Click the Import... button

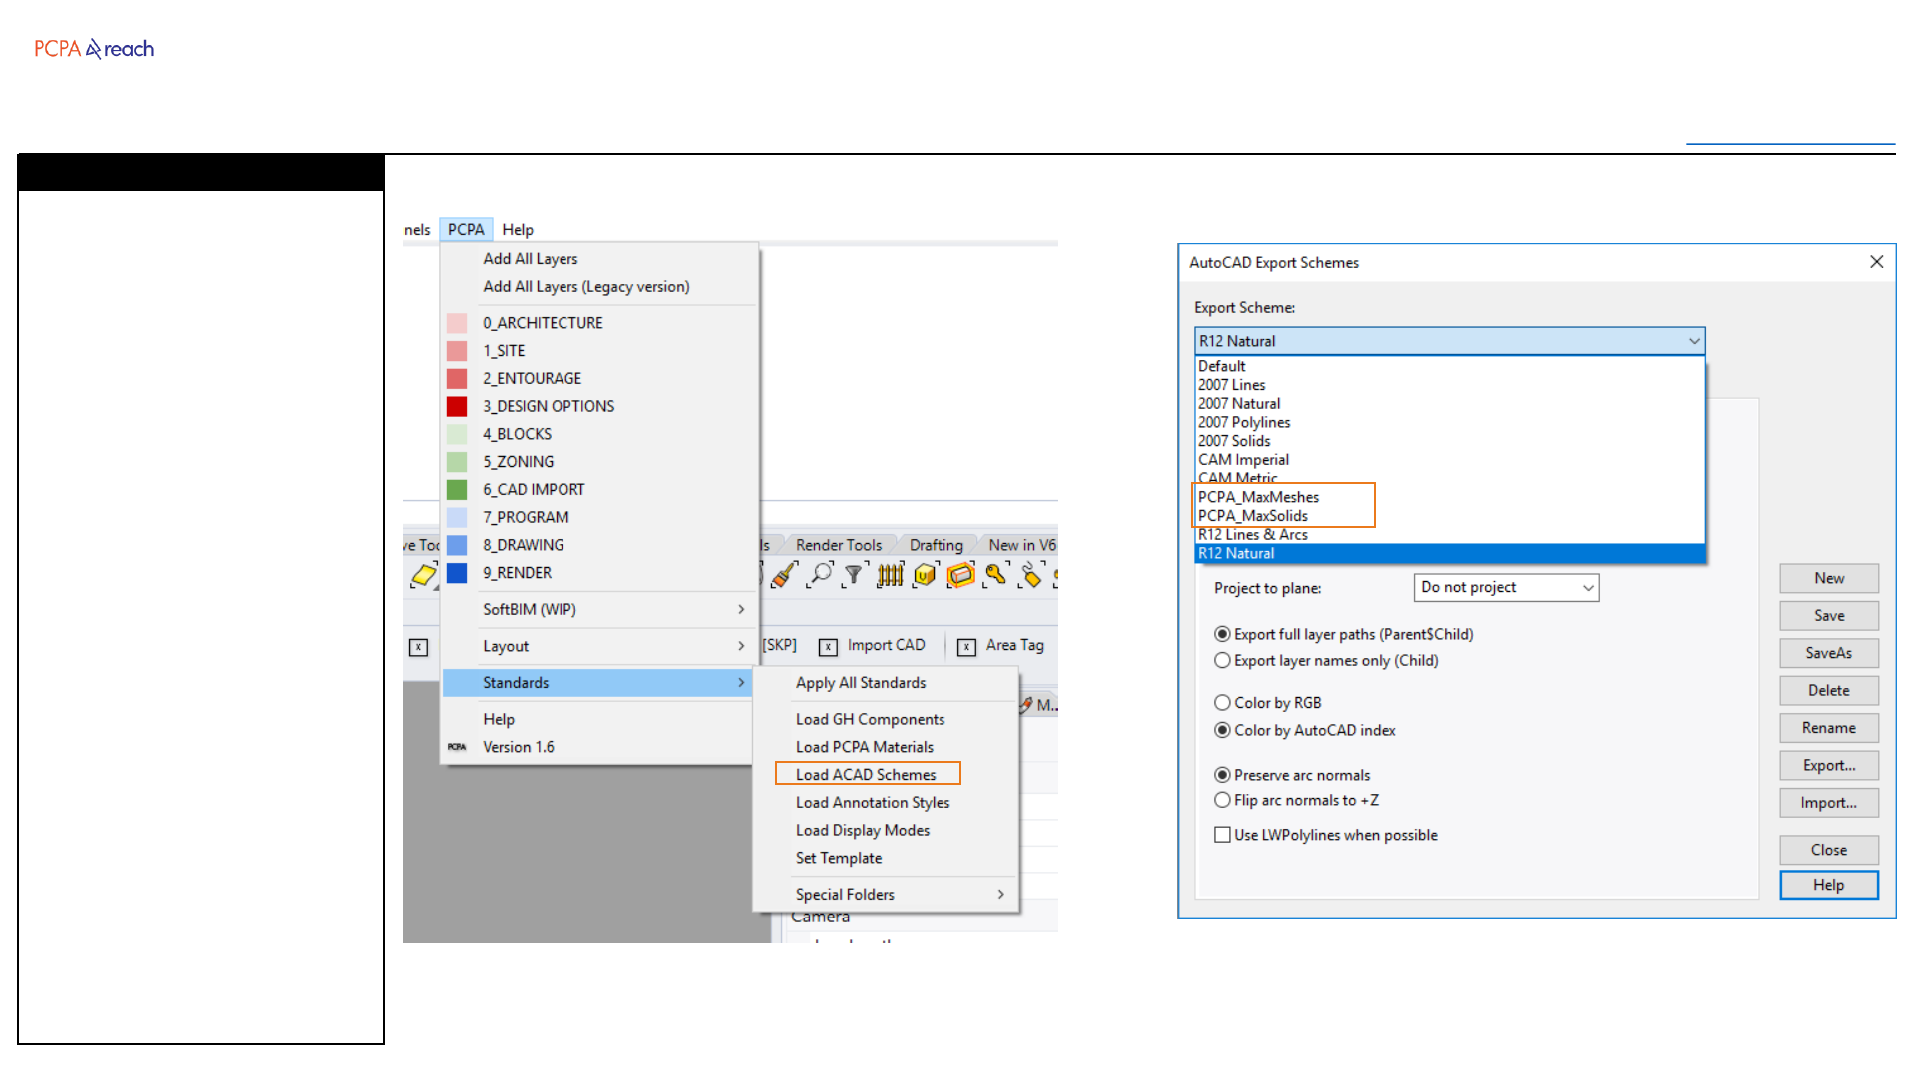1828,803
